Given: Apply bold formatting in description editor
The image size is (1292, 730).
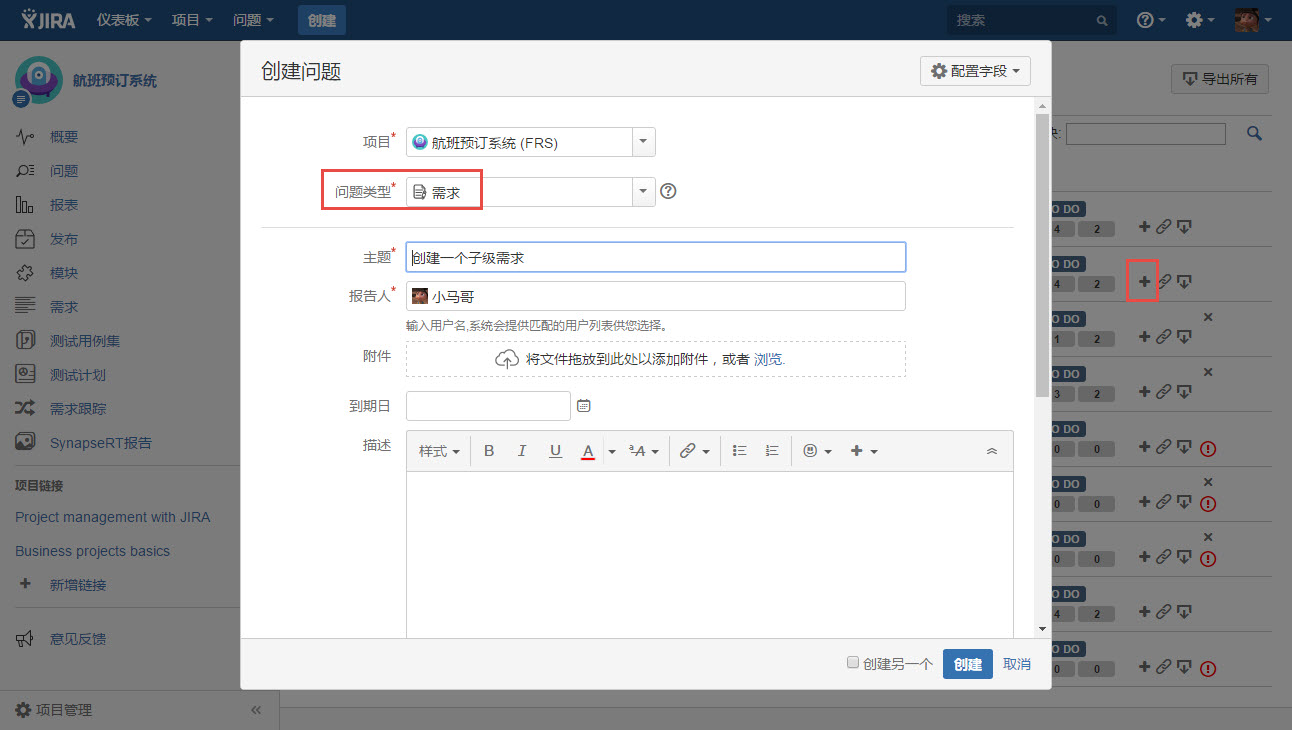Looking at the screenshot, I should 489,451.
